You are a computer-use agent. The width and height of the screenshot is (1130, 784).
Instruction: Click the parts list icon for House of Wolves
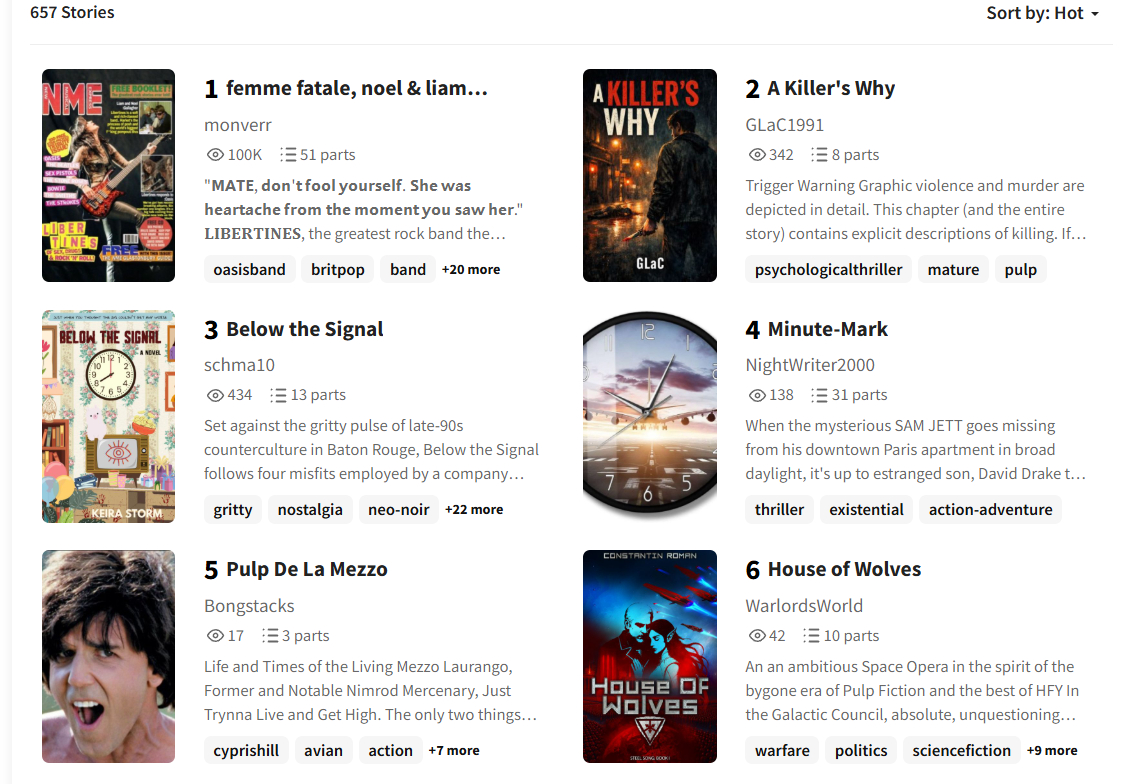point(811,636)
